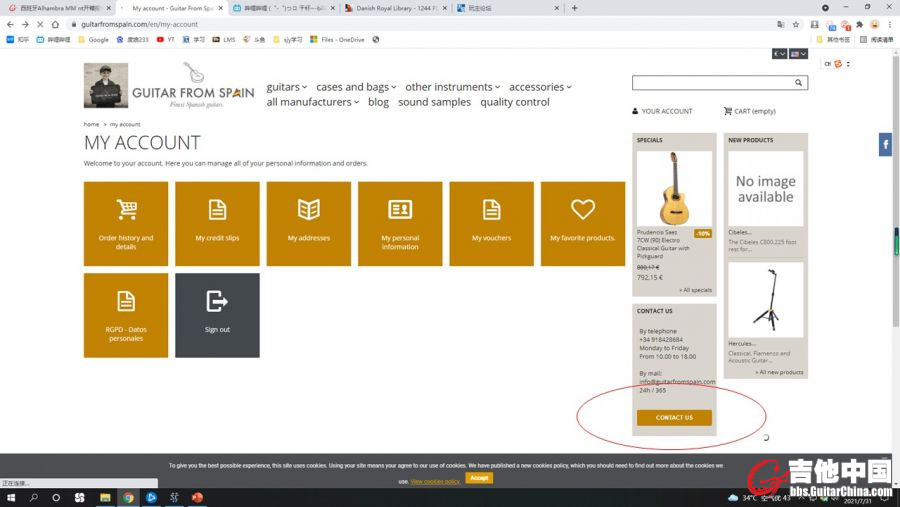Accept cookies with the Accept button
The image size is (900, 507).
479,478
